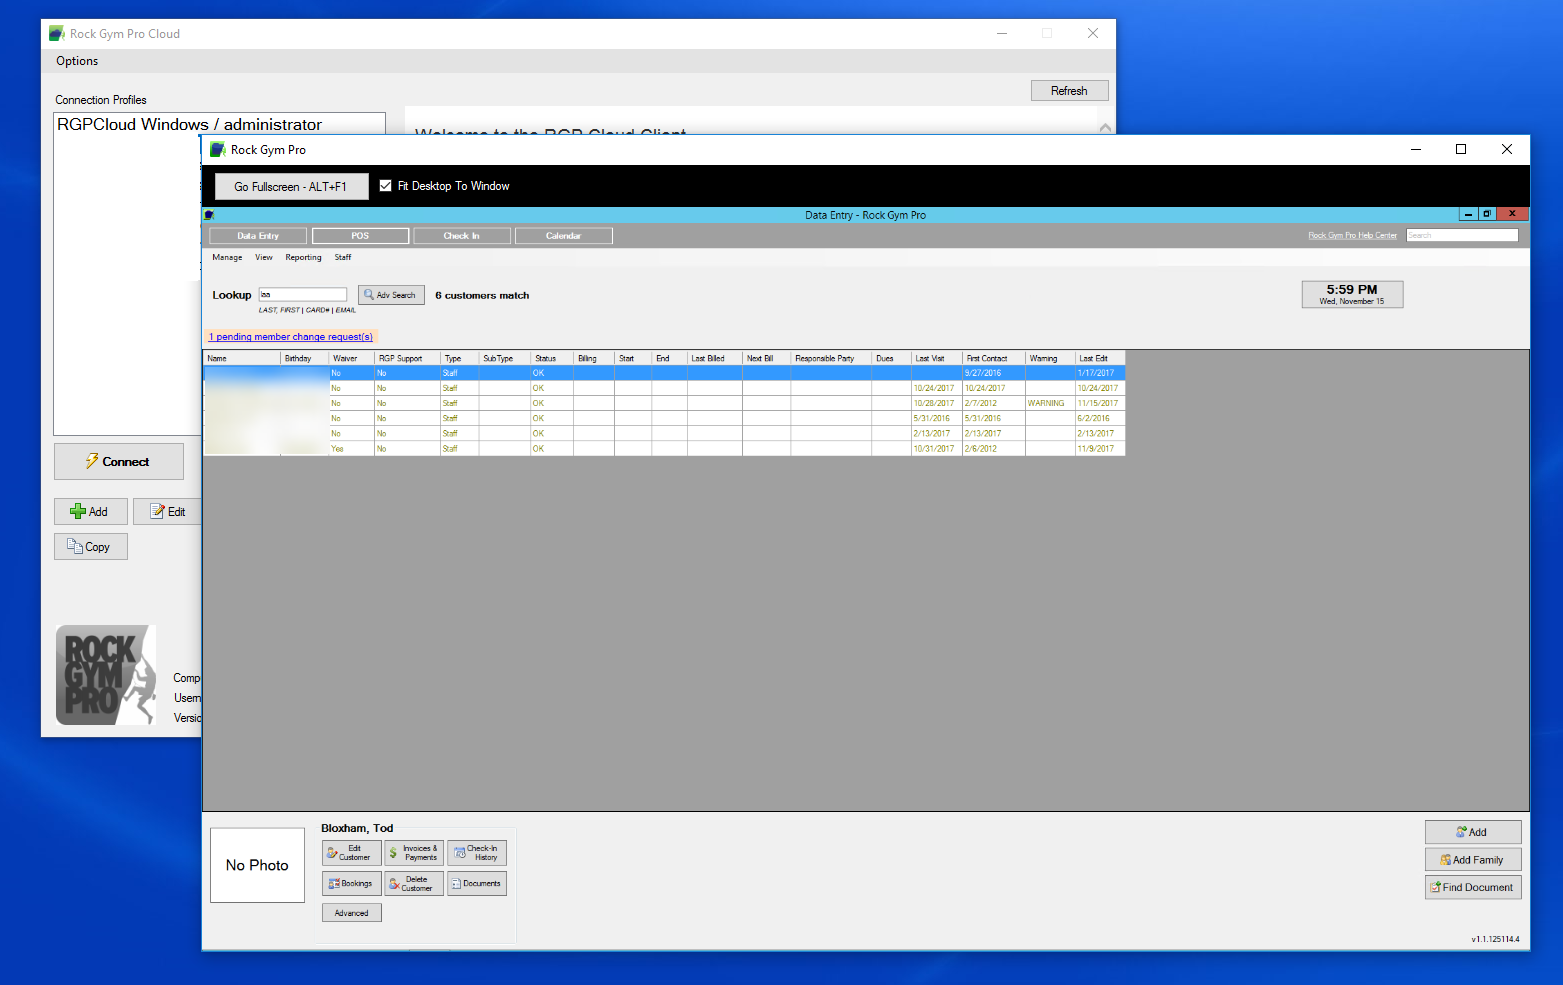Click Copy profile in the Cloud window

pos(91,547)
